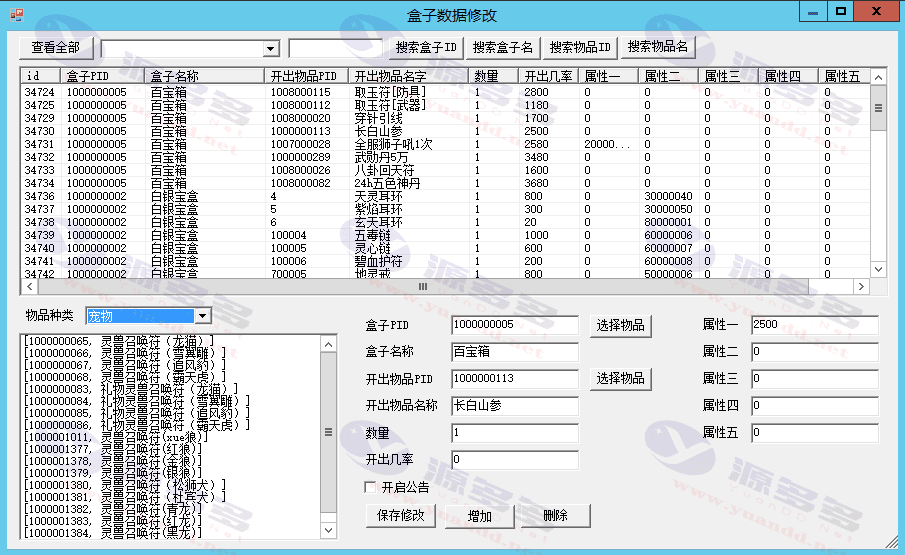Sort by the 开出几率 column header
The image size is (905, 555).
pos(546,76)
